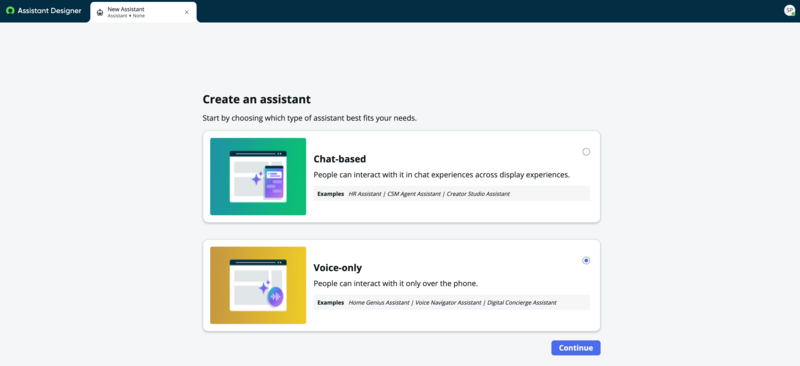Click the HR Assistant examples line
The height and width of the screenshot is (366, 800).
(452, 193)
